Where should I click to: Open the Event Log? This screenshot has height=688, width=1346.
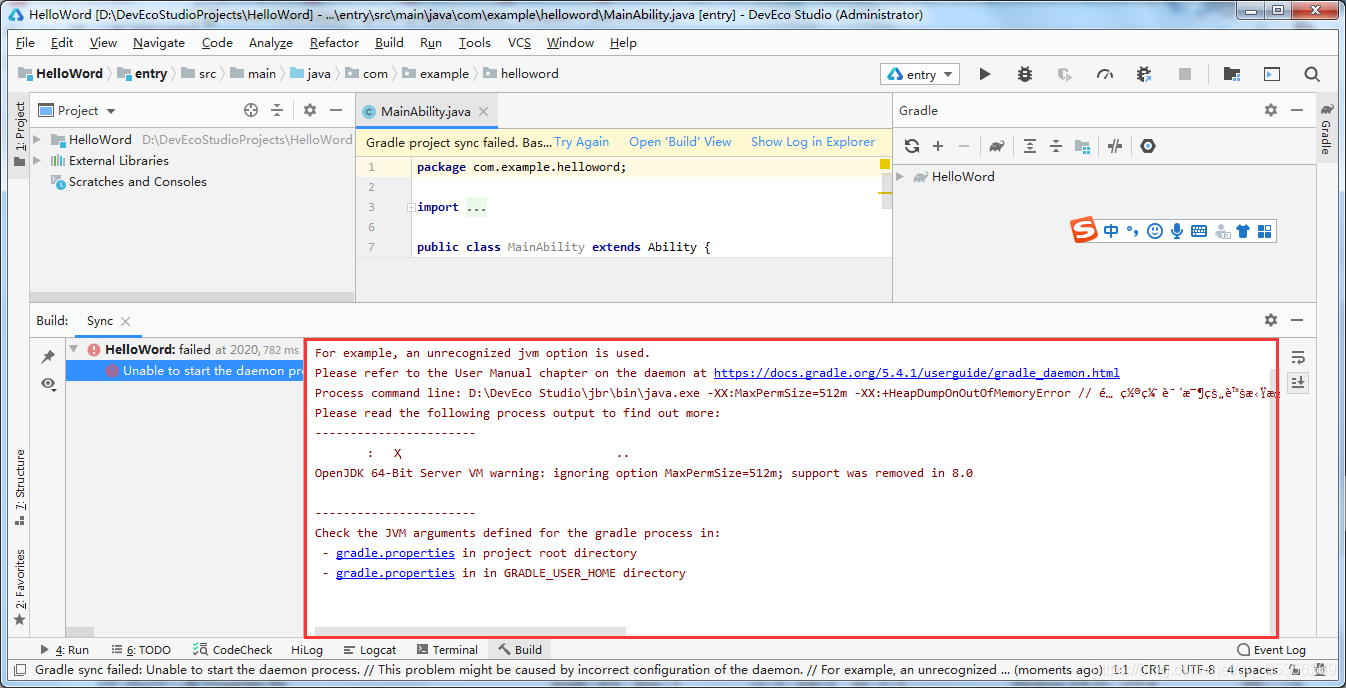(x=1271, y=650)
